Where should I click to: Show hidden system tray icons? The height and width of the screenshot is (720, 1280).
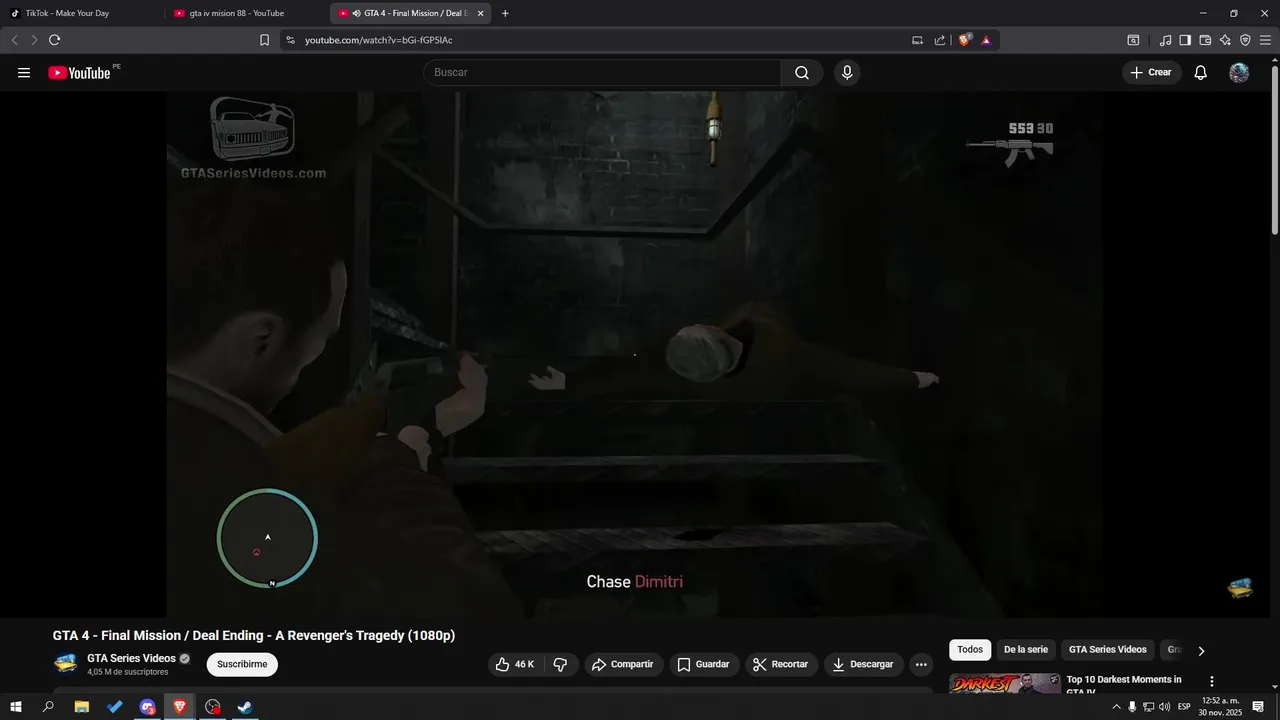tap(1116, 707)
